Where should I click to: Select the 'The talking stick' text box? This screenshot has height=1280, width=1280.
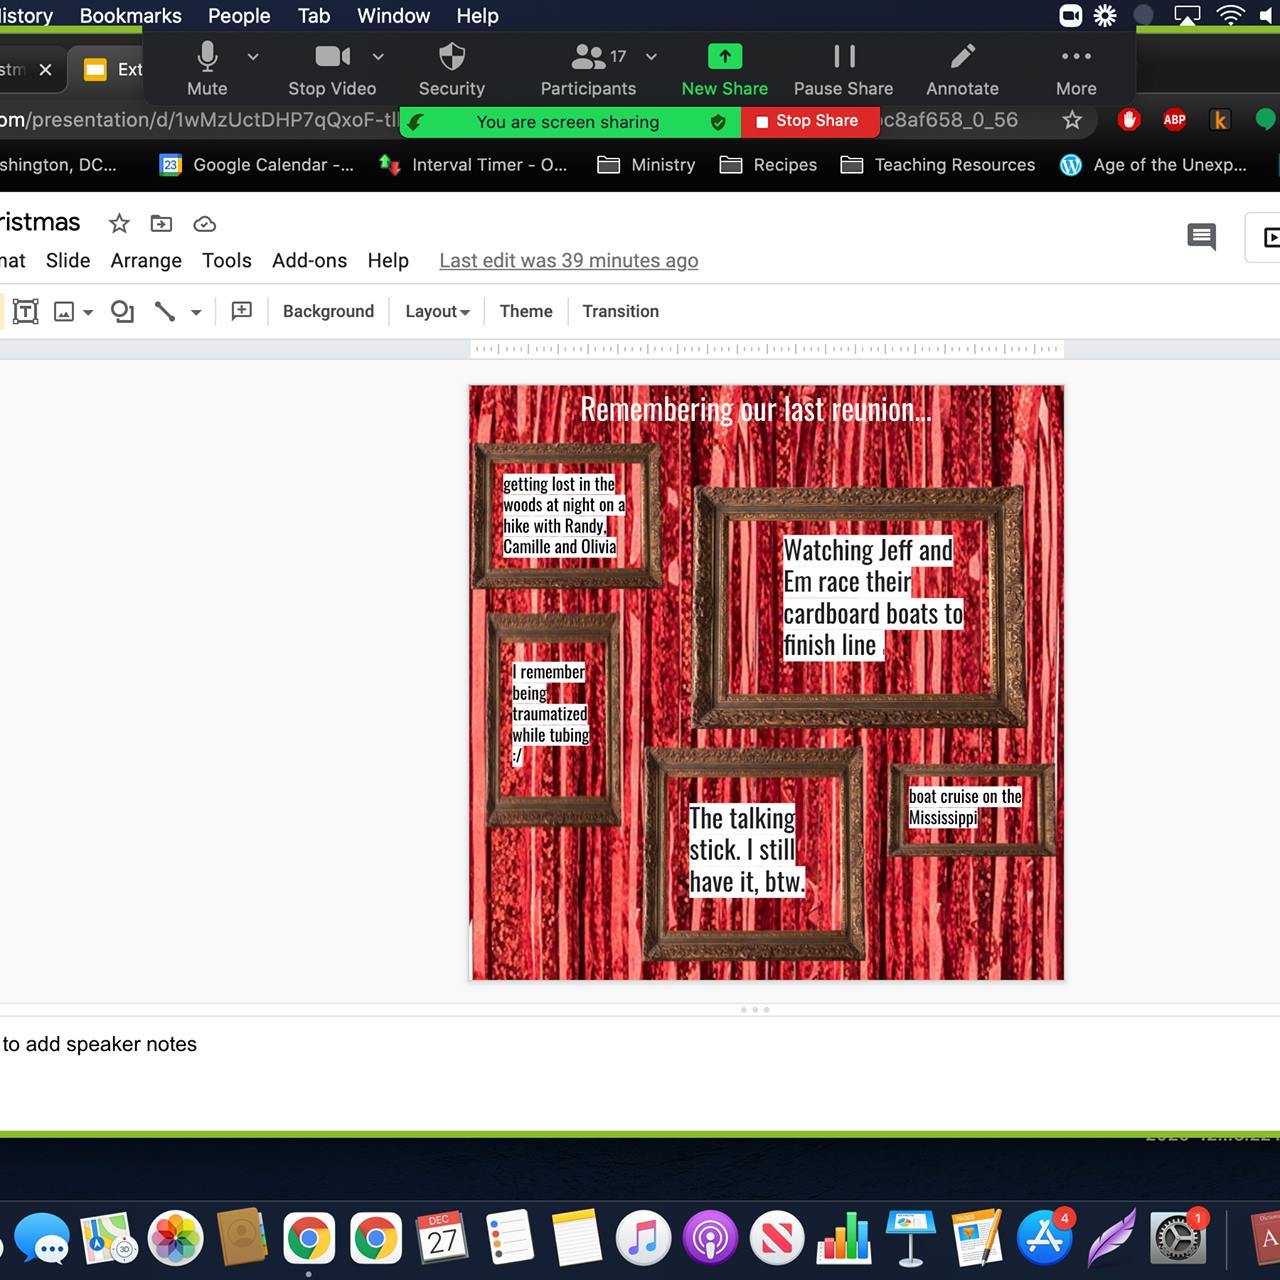coord(746,850)
